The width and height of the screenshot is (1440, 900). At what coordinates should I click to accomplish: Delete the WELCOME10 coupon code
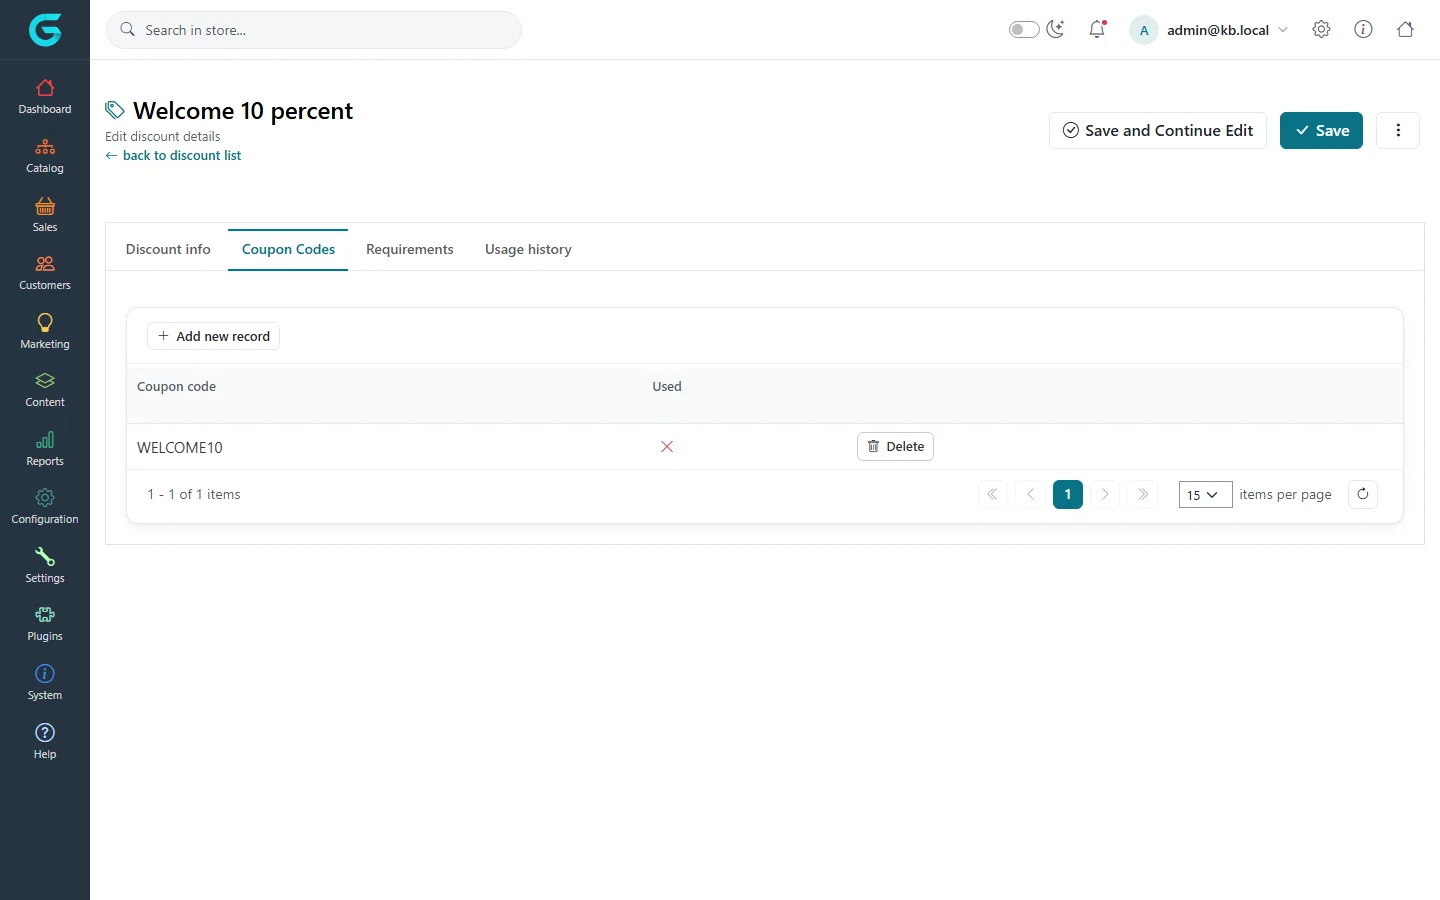click(x=895, y=446)
